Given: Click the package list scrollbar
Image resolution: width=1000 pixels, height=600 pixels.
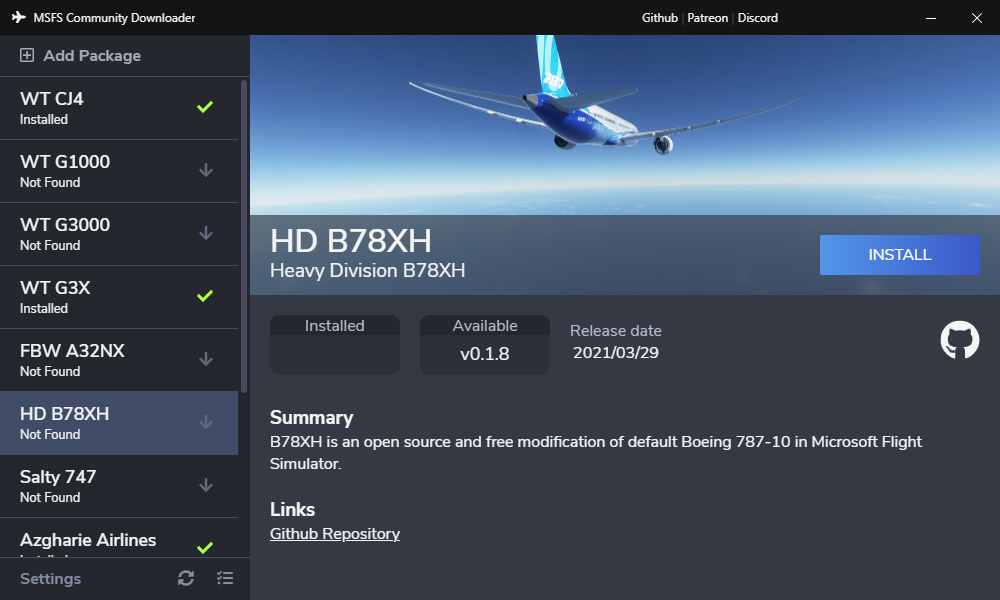Looking at the screenshot, I should click(244, 236).
